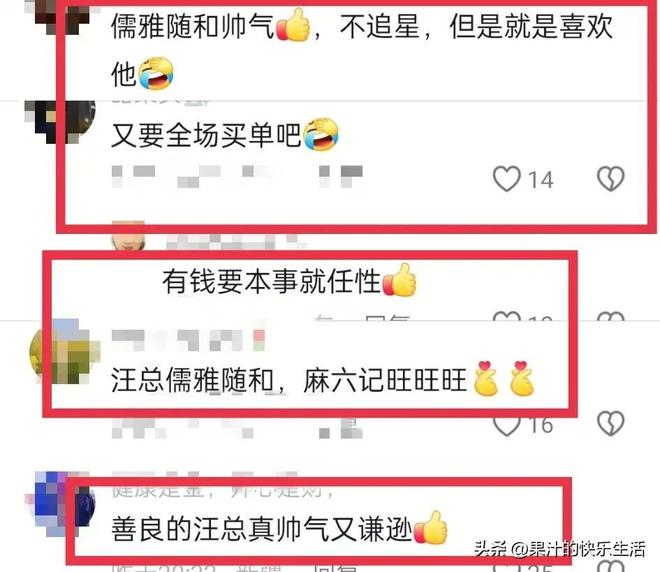Like the "又要全场买单吧" comment with 14 likes
The image size is (660, 572).
[507, 179]
